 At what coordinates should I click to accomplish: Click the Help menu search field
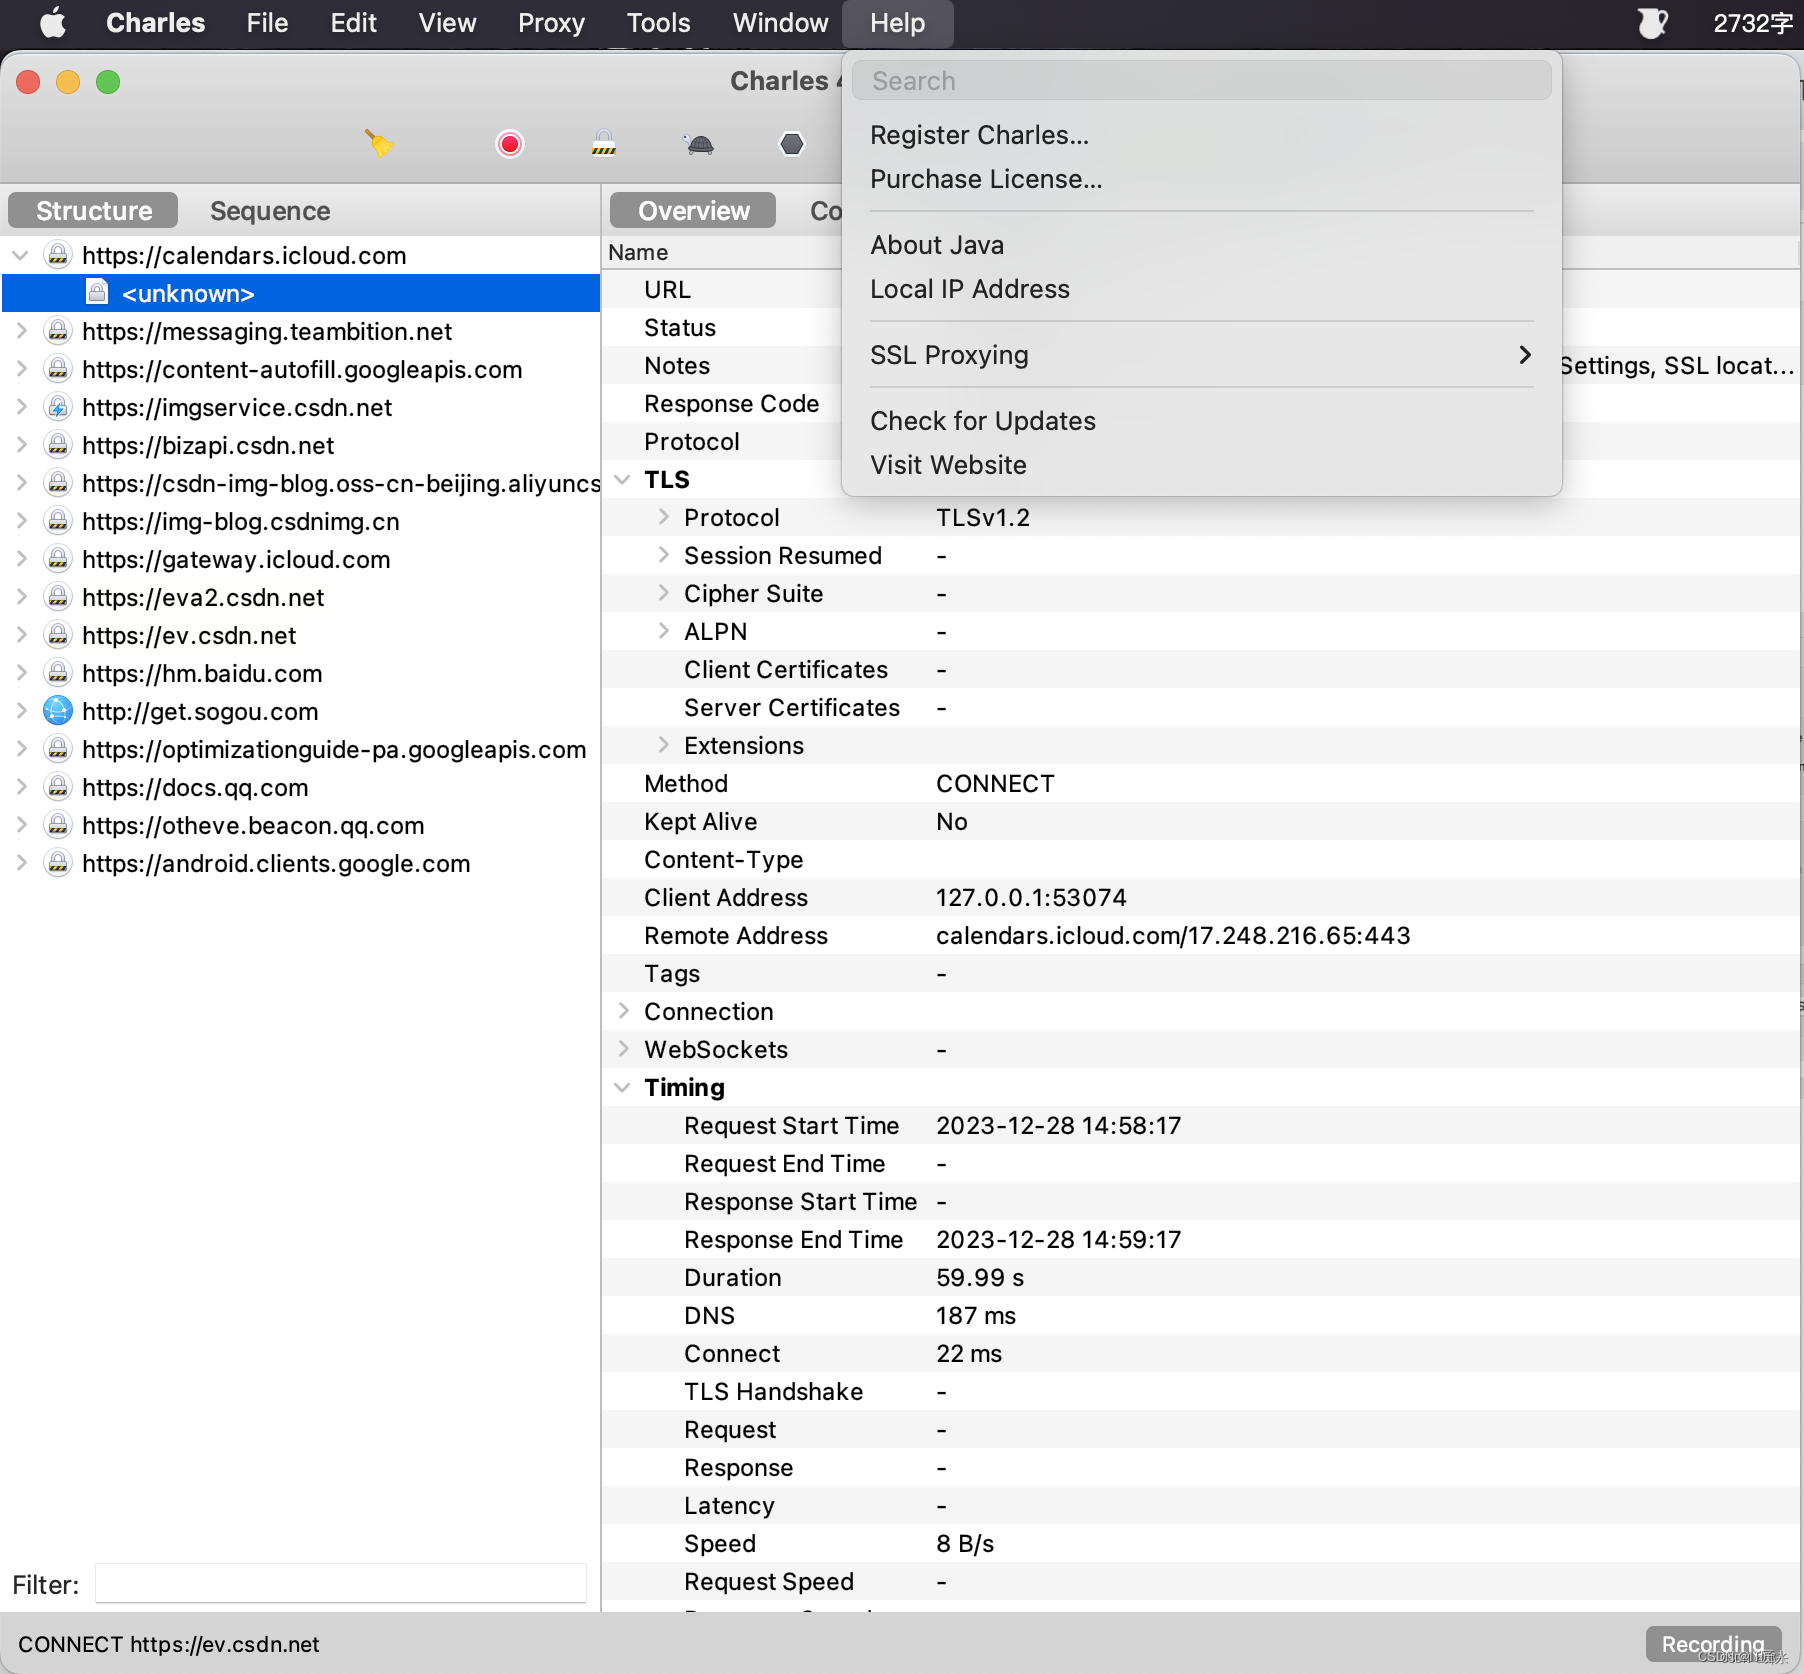click(x=1201, y=81)
